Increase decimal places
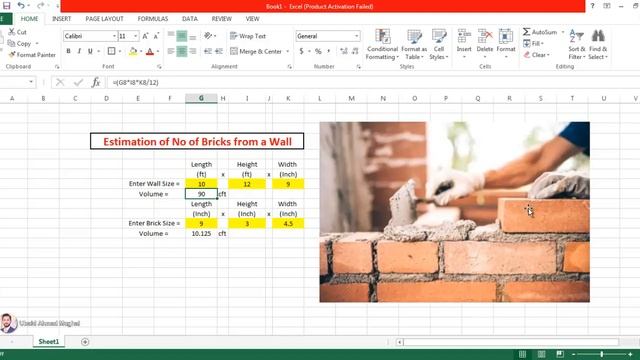Viewport: 640px width, 360px height. [344, 51]
